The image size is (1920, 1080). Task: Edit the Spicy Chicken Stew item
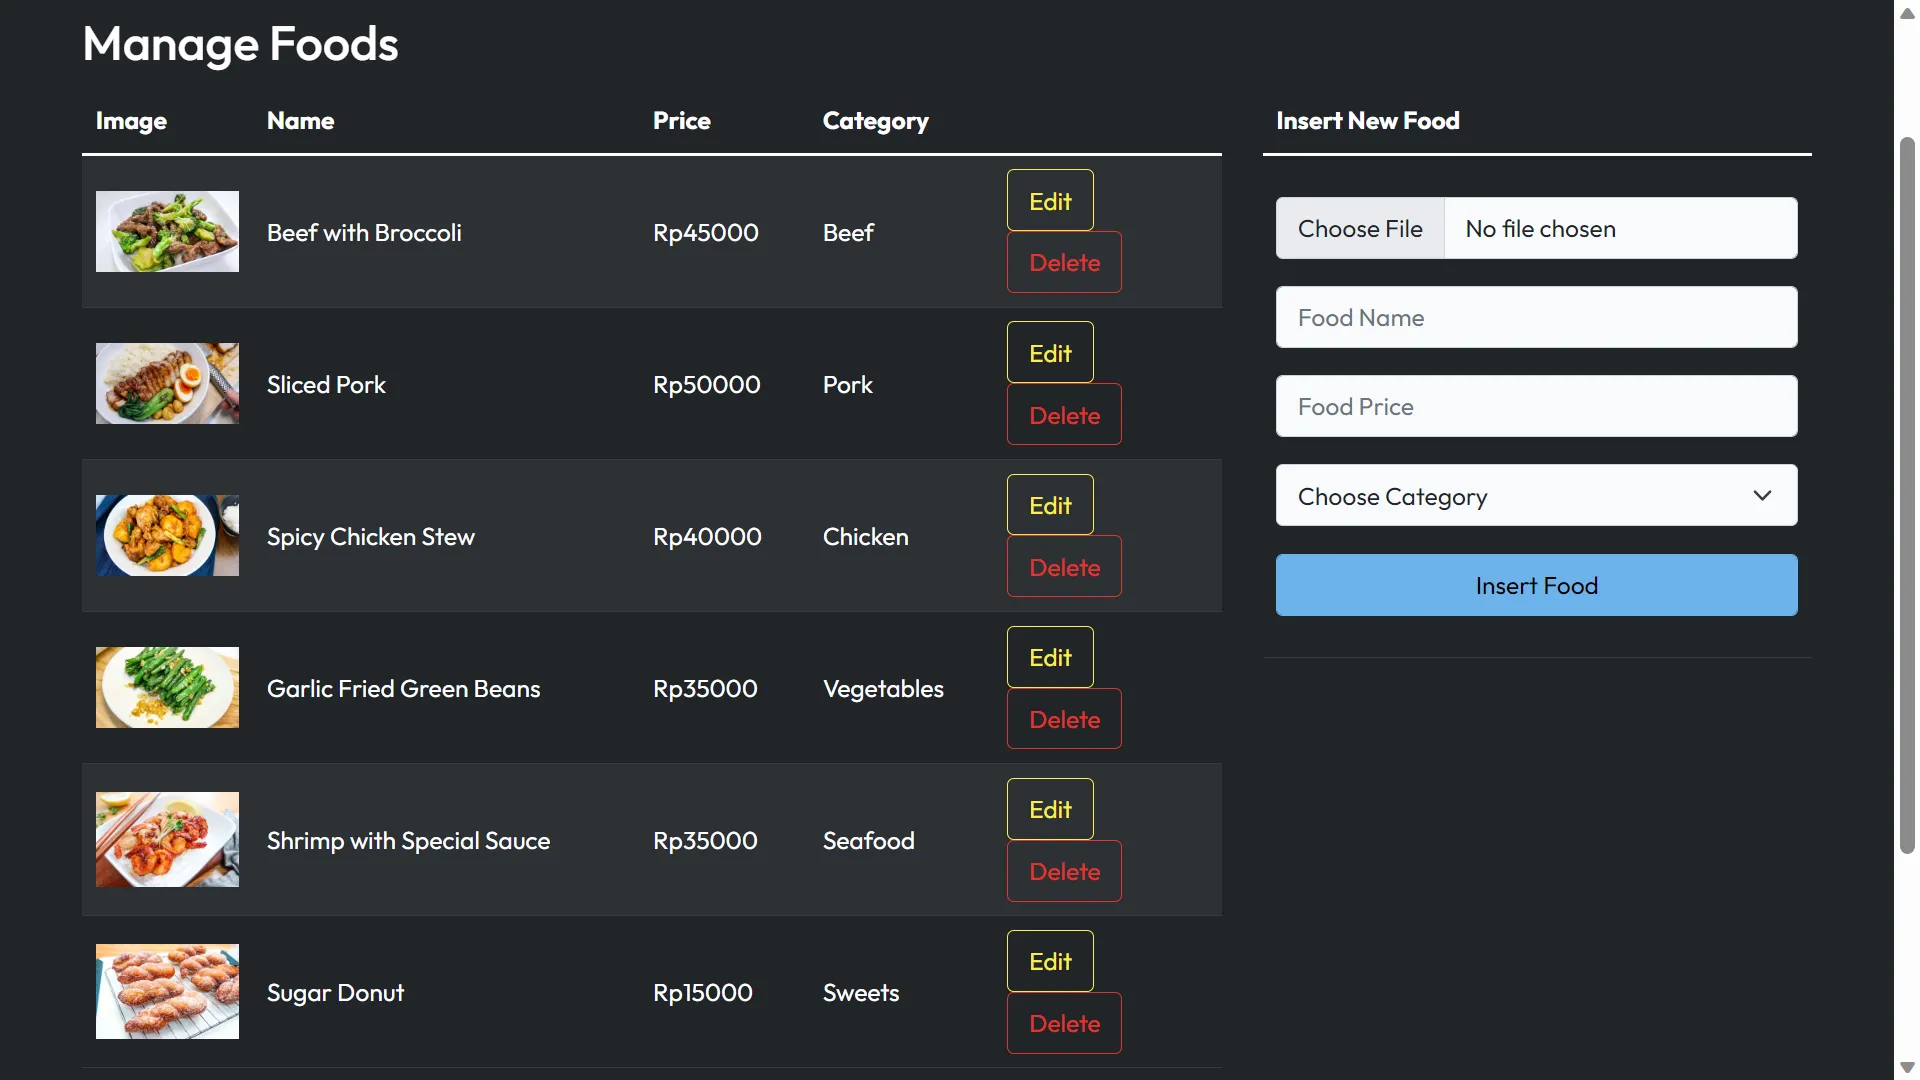coord(1050,505)
